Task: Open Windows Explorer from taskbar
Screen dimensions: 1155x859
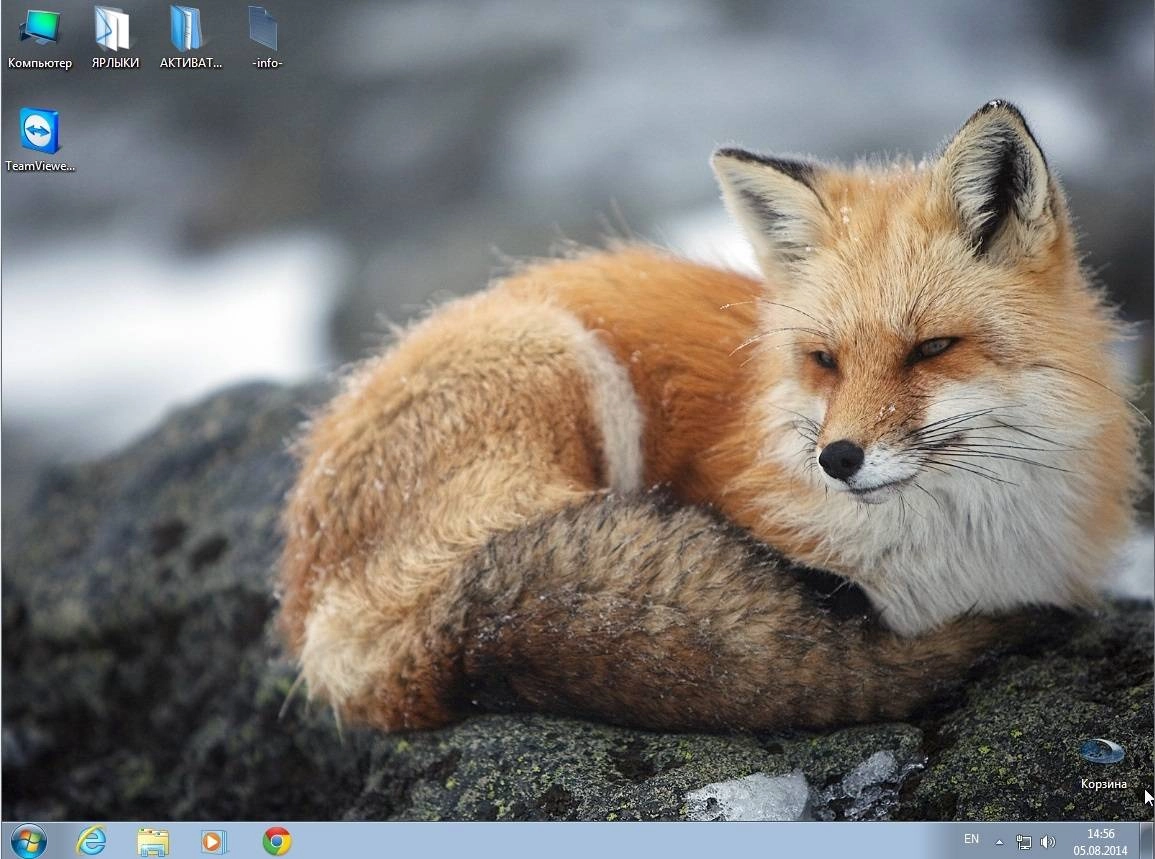Action: click(153, 841)
